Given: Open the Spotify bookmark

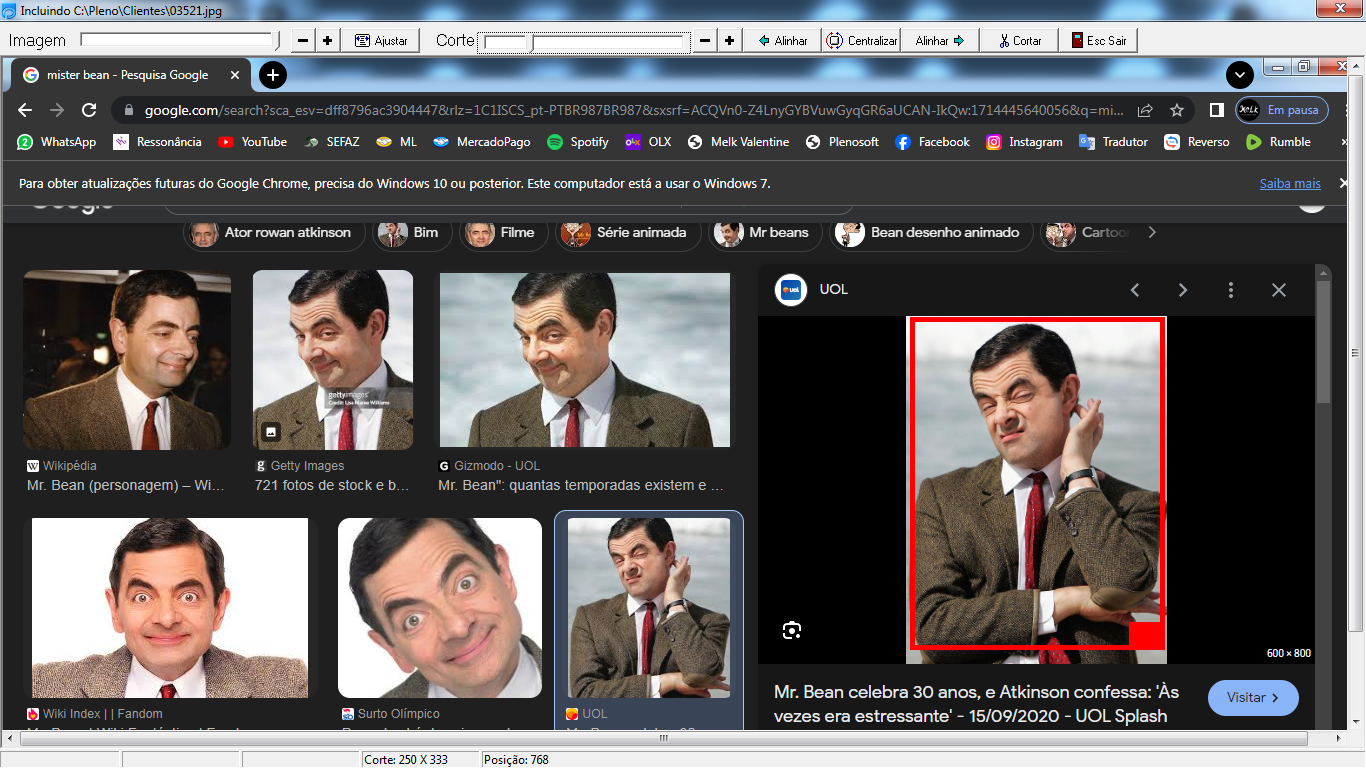Looking at the screenshot, I should (578, 142).
